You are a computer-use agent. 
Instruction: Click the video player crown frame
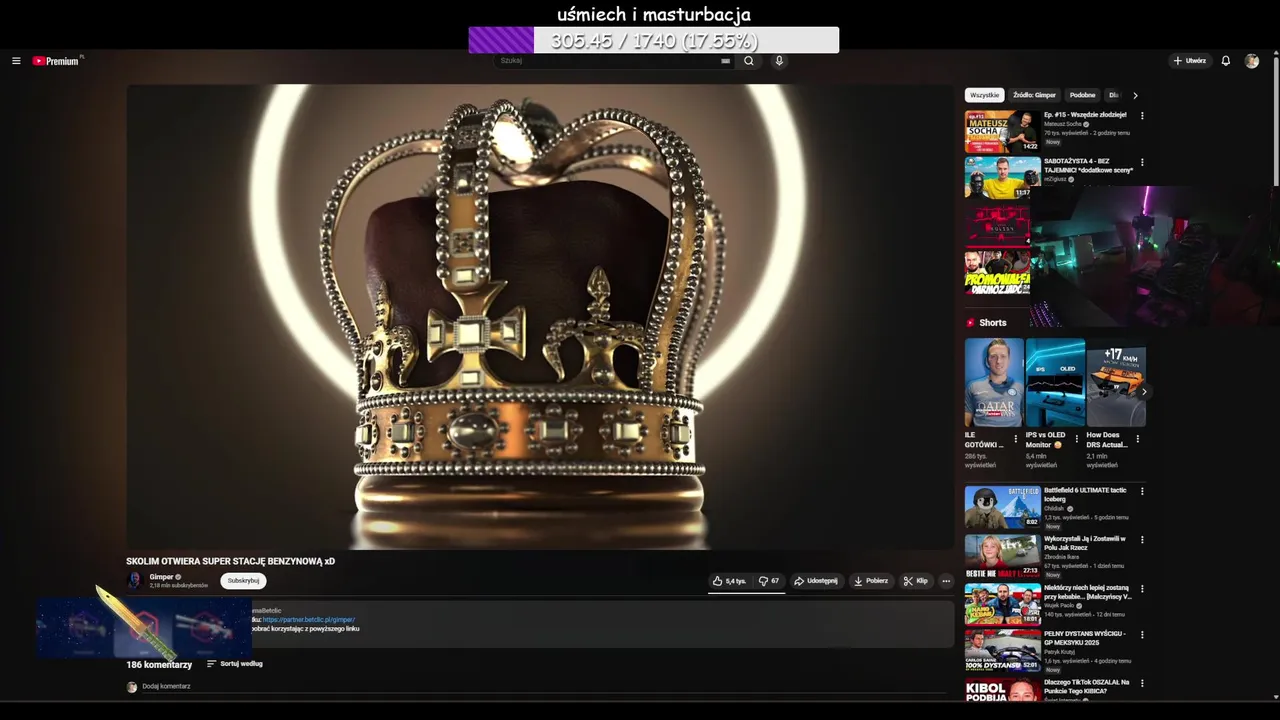pos(540,317)
